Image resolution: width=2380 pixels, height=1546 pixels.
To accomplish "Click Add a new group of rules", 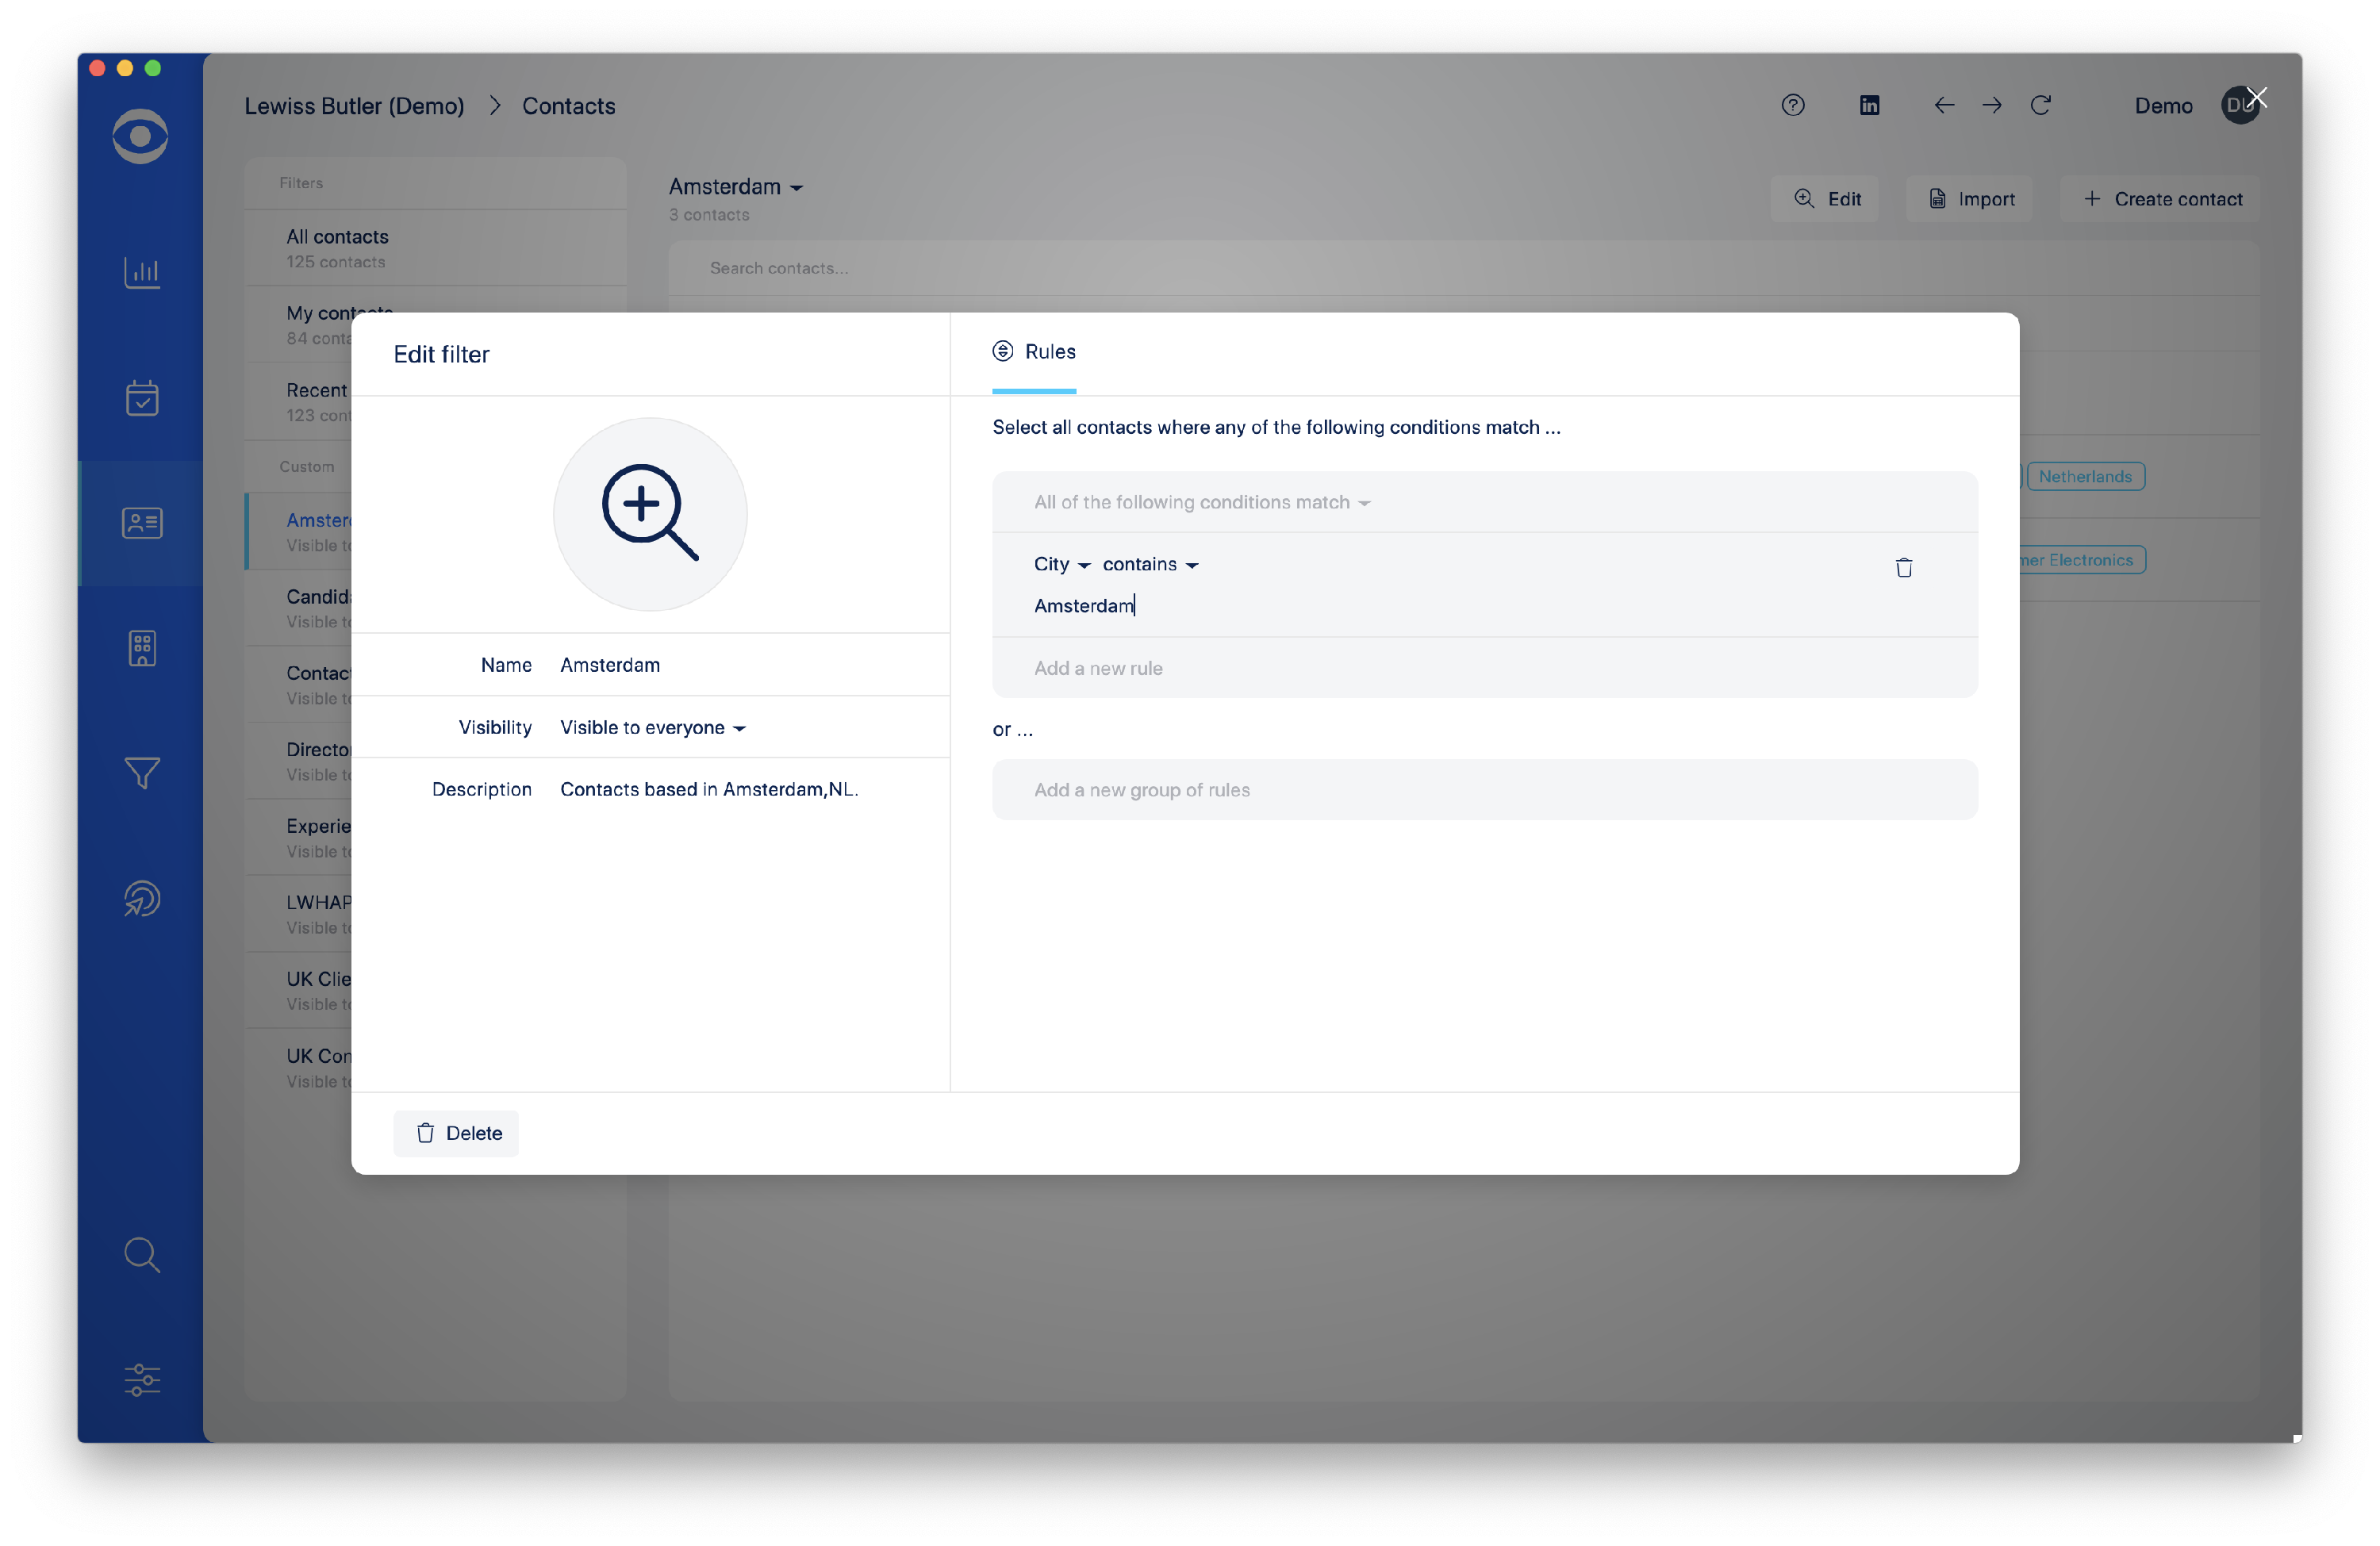I will (1141, 790).
